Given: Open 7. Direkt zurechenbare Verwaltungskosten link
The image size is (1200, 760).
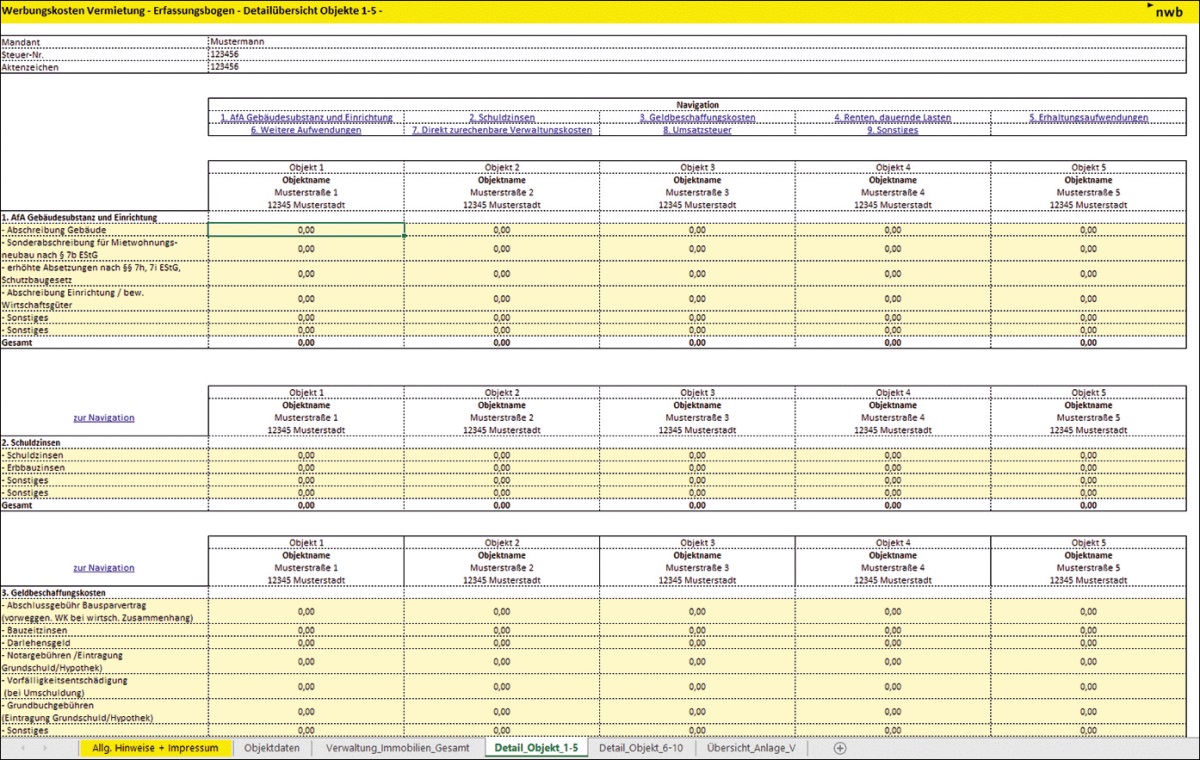Looking at the screenshot, I should 502,130.
